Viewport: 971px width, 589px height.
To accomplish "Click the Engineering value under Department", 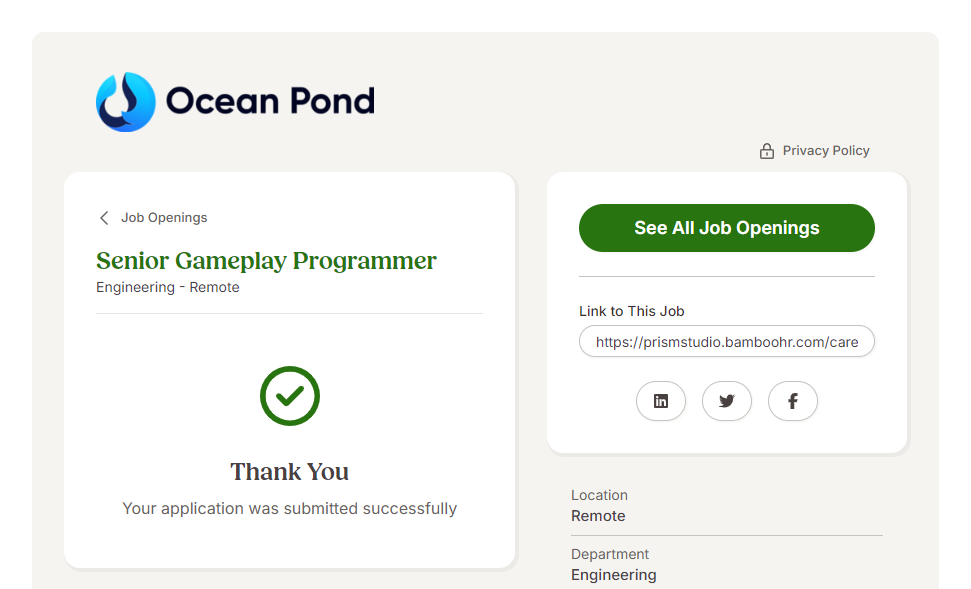I will (614, 575).
